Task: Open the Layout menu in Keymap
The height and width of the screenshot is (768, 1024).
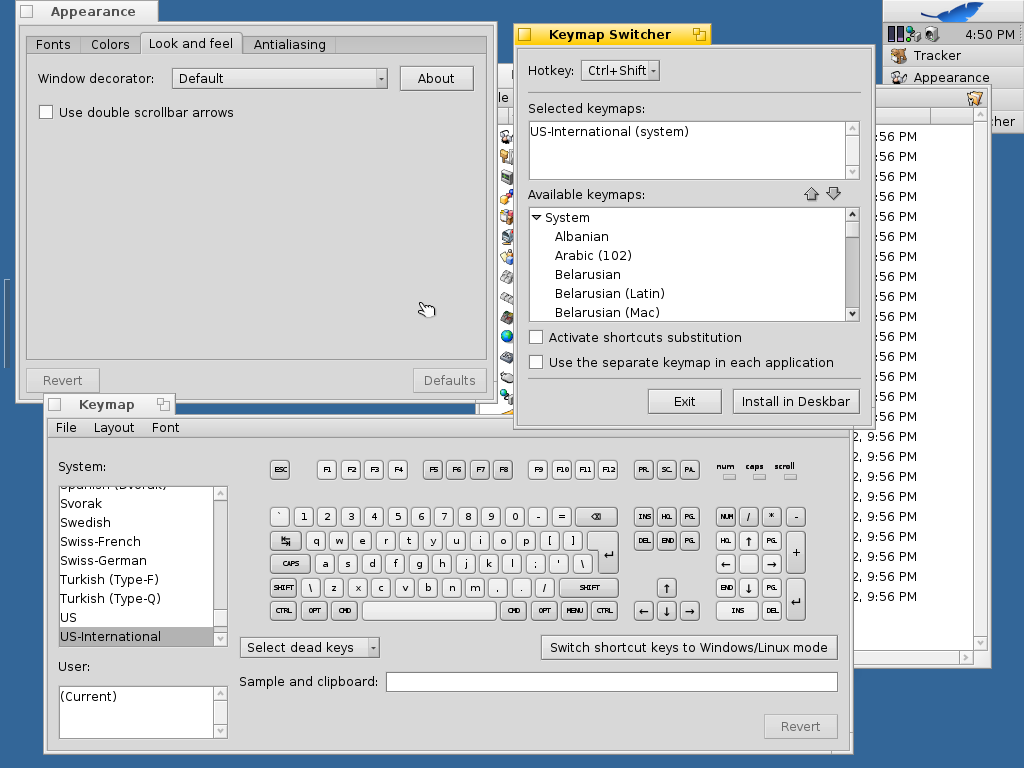Action: [x=114, y=427]
